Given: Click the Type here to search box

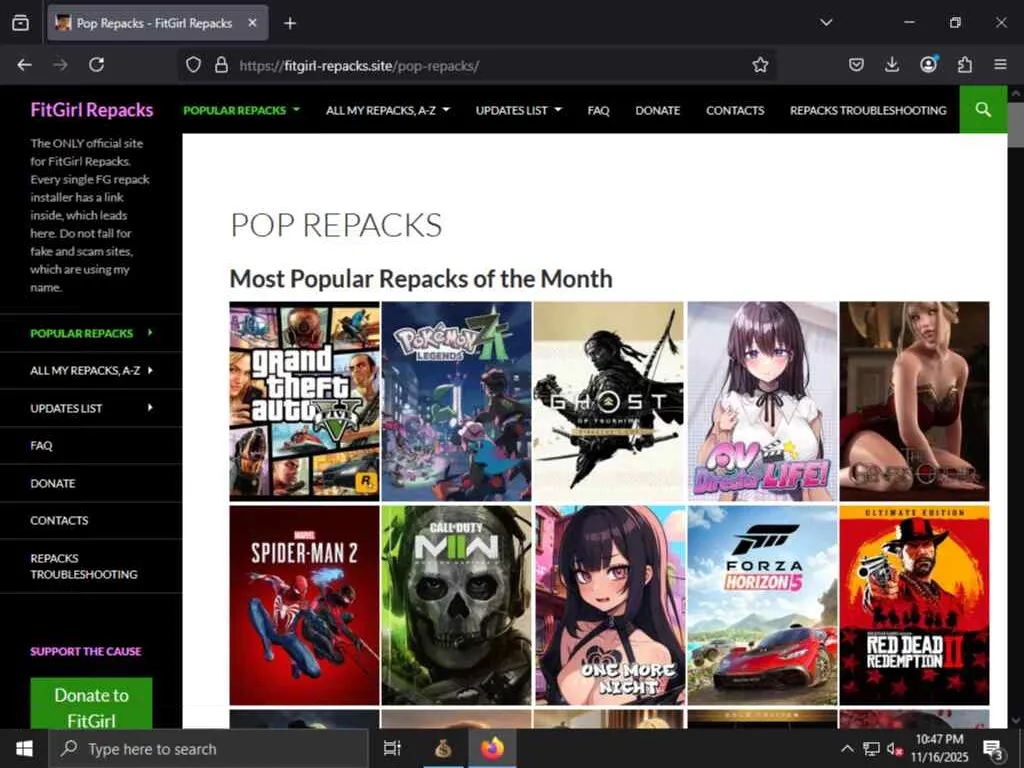Looking at the screenshot, I should click(x=209, y=749).
